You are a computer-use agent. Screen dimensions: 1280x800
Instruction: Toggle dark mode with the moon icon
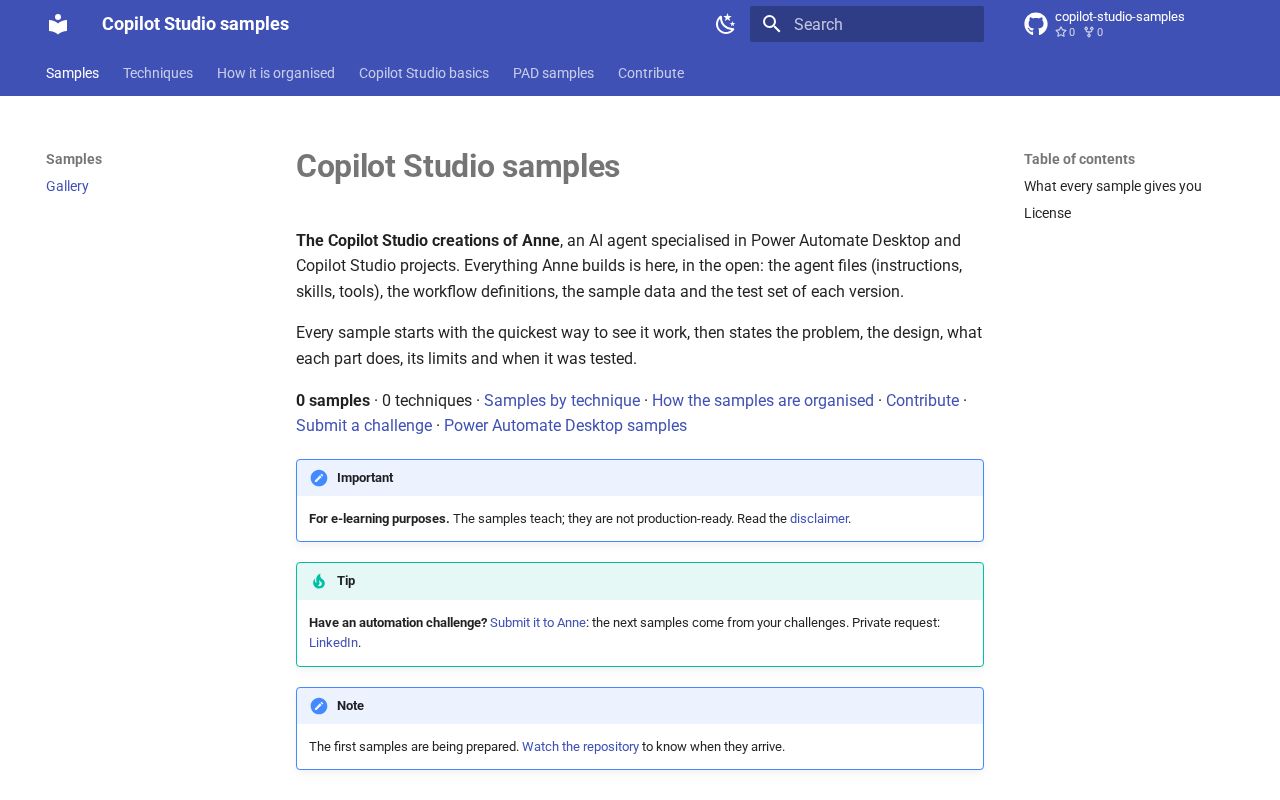point(726,24)
